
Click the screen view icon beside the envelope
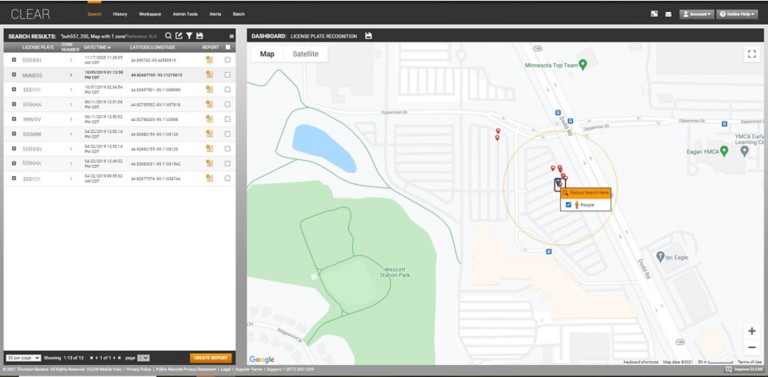[654, 14]
